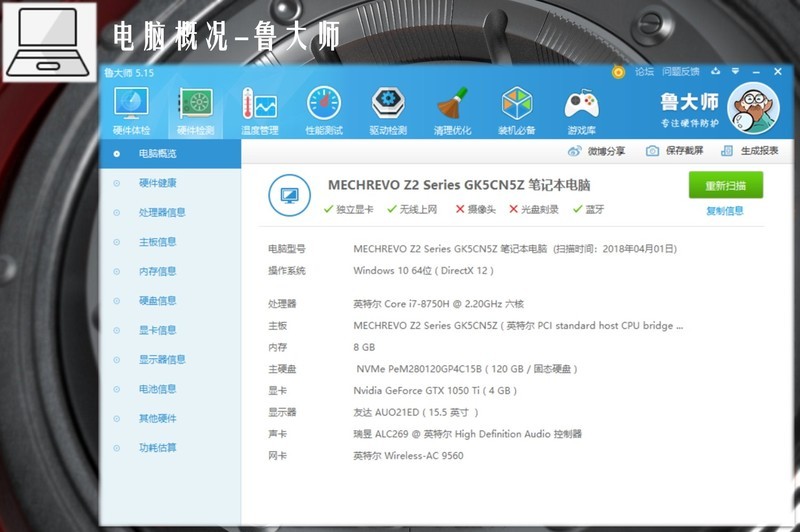The image size is (800, 532).
Task: Click 生成报表 to generate a report
Action: click(x=750, y=151)
